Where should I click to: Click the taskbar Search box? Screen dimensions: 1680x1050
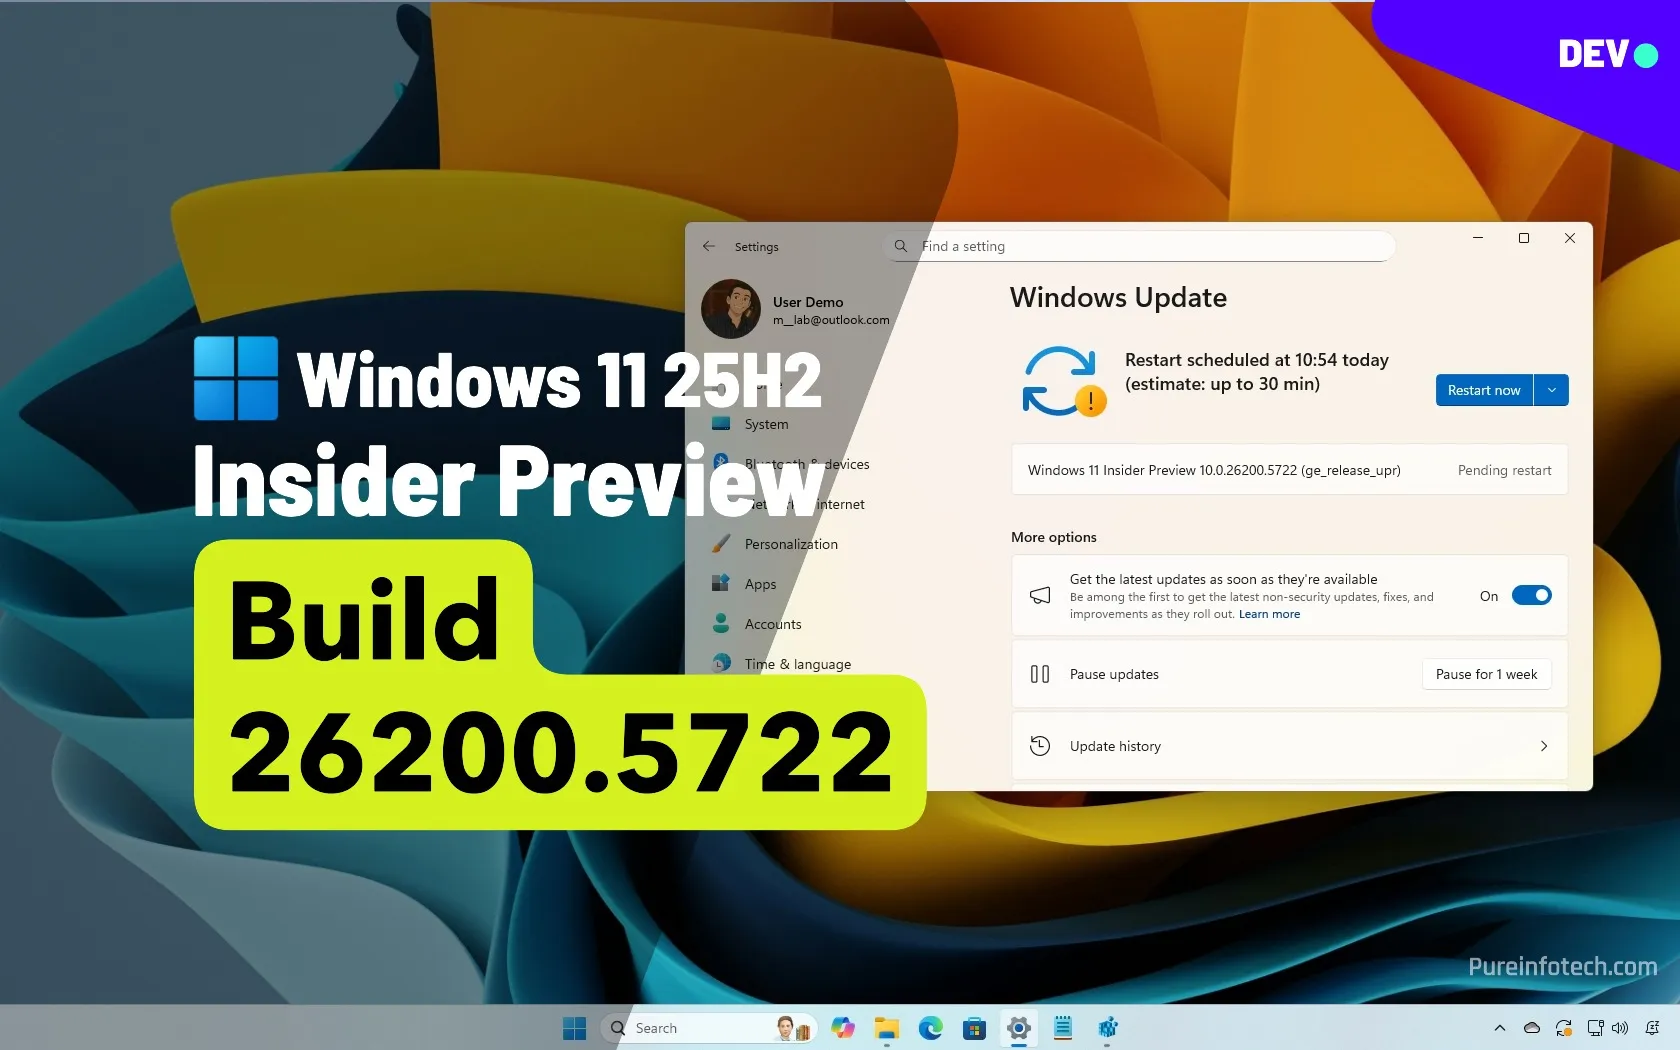pos(709,1028)
